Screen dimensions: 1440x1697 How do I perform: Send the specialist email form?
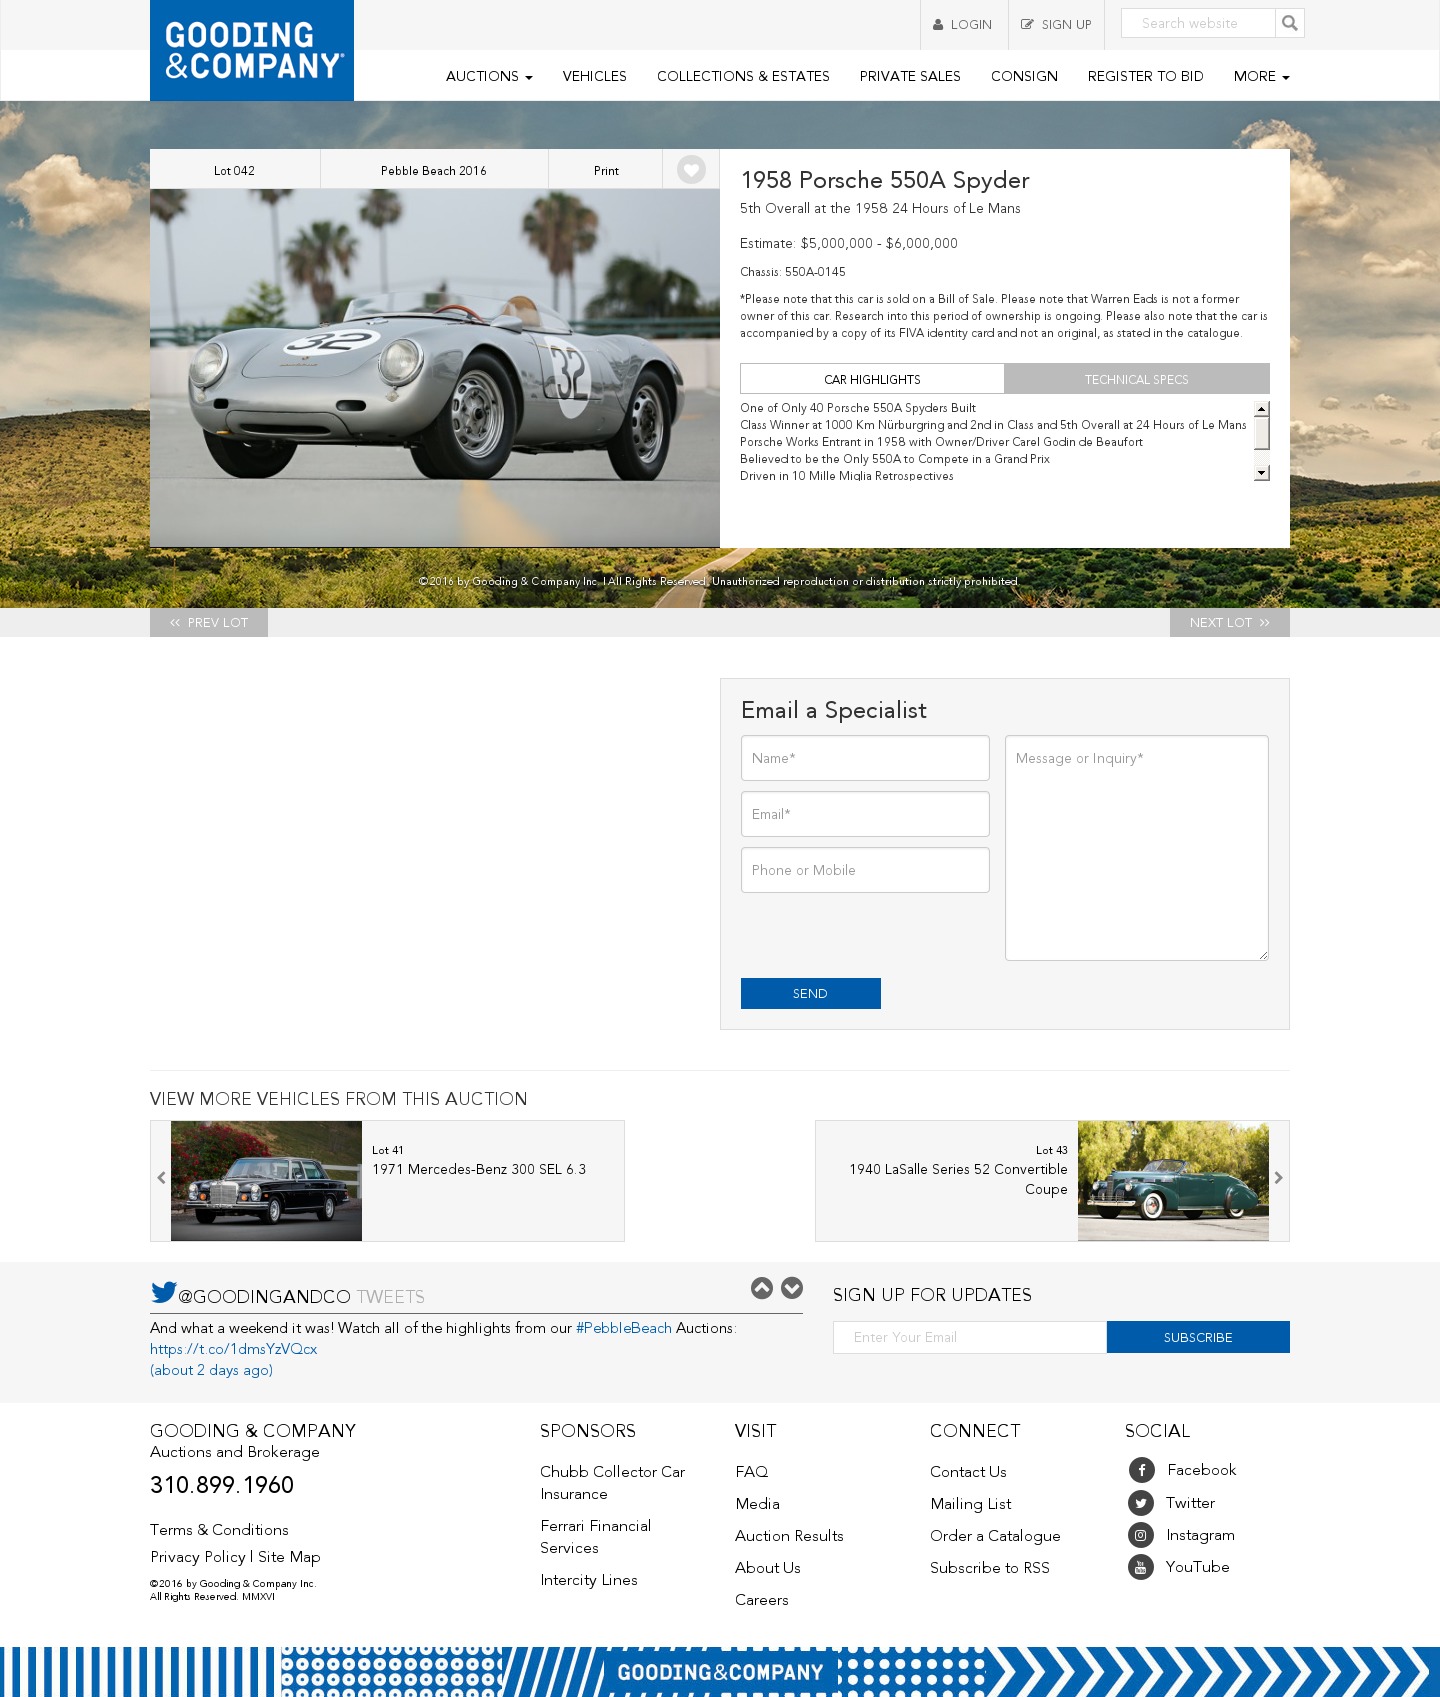(810, 993)
